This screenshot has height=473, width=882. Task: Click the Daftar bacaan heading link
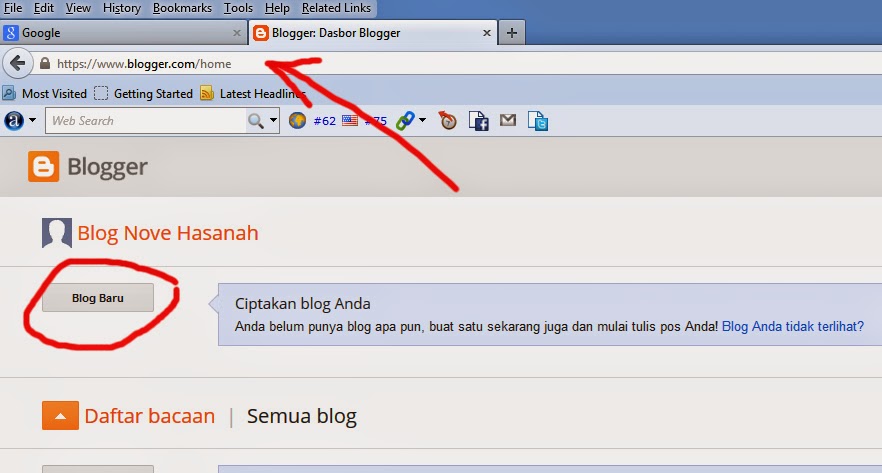tap(150, 416)
